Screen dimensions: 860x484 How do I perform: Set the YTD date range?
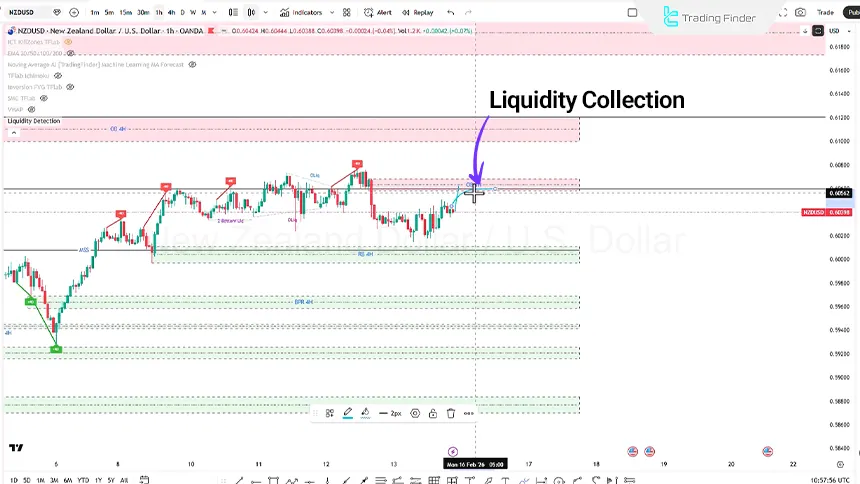(83, 480)
